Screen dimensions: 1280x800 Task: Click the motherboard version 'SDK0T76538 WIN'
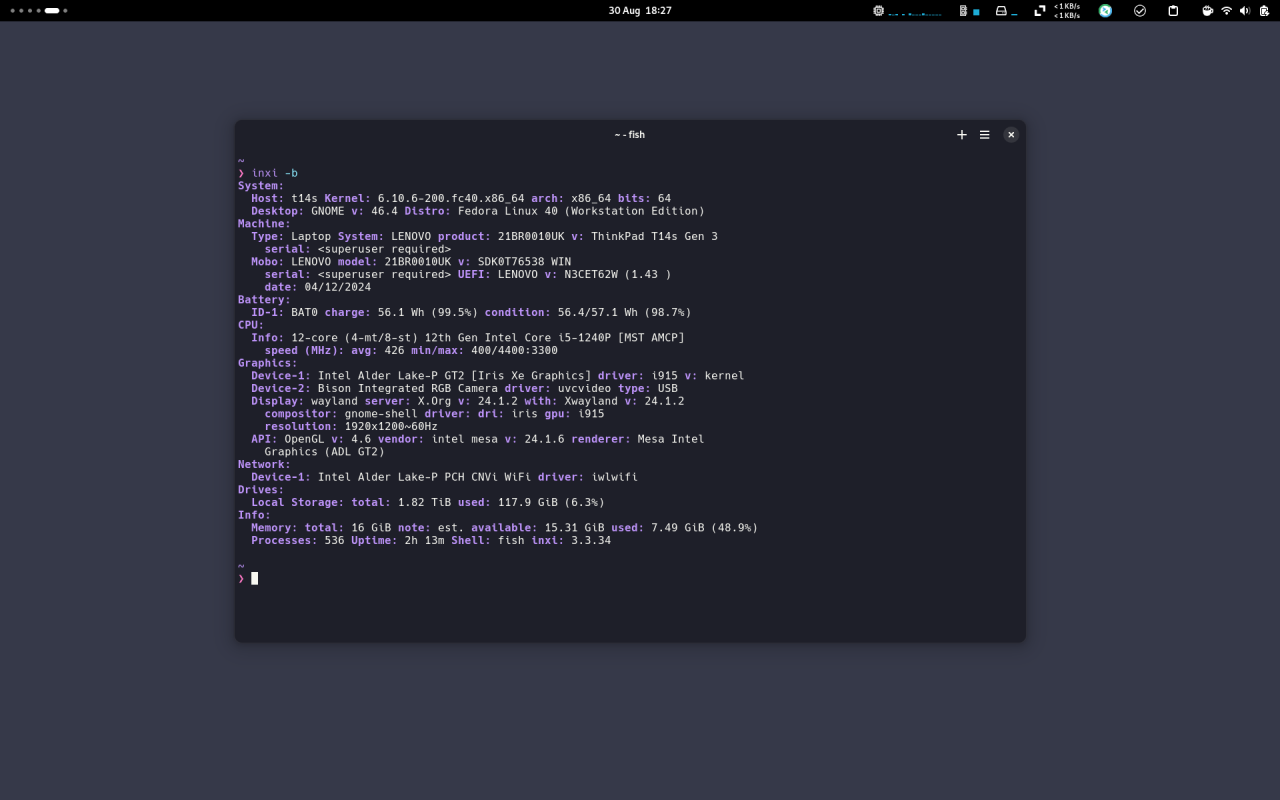(524, 262)
